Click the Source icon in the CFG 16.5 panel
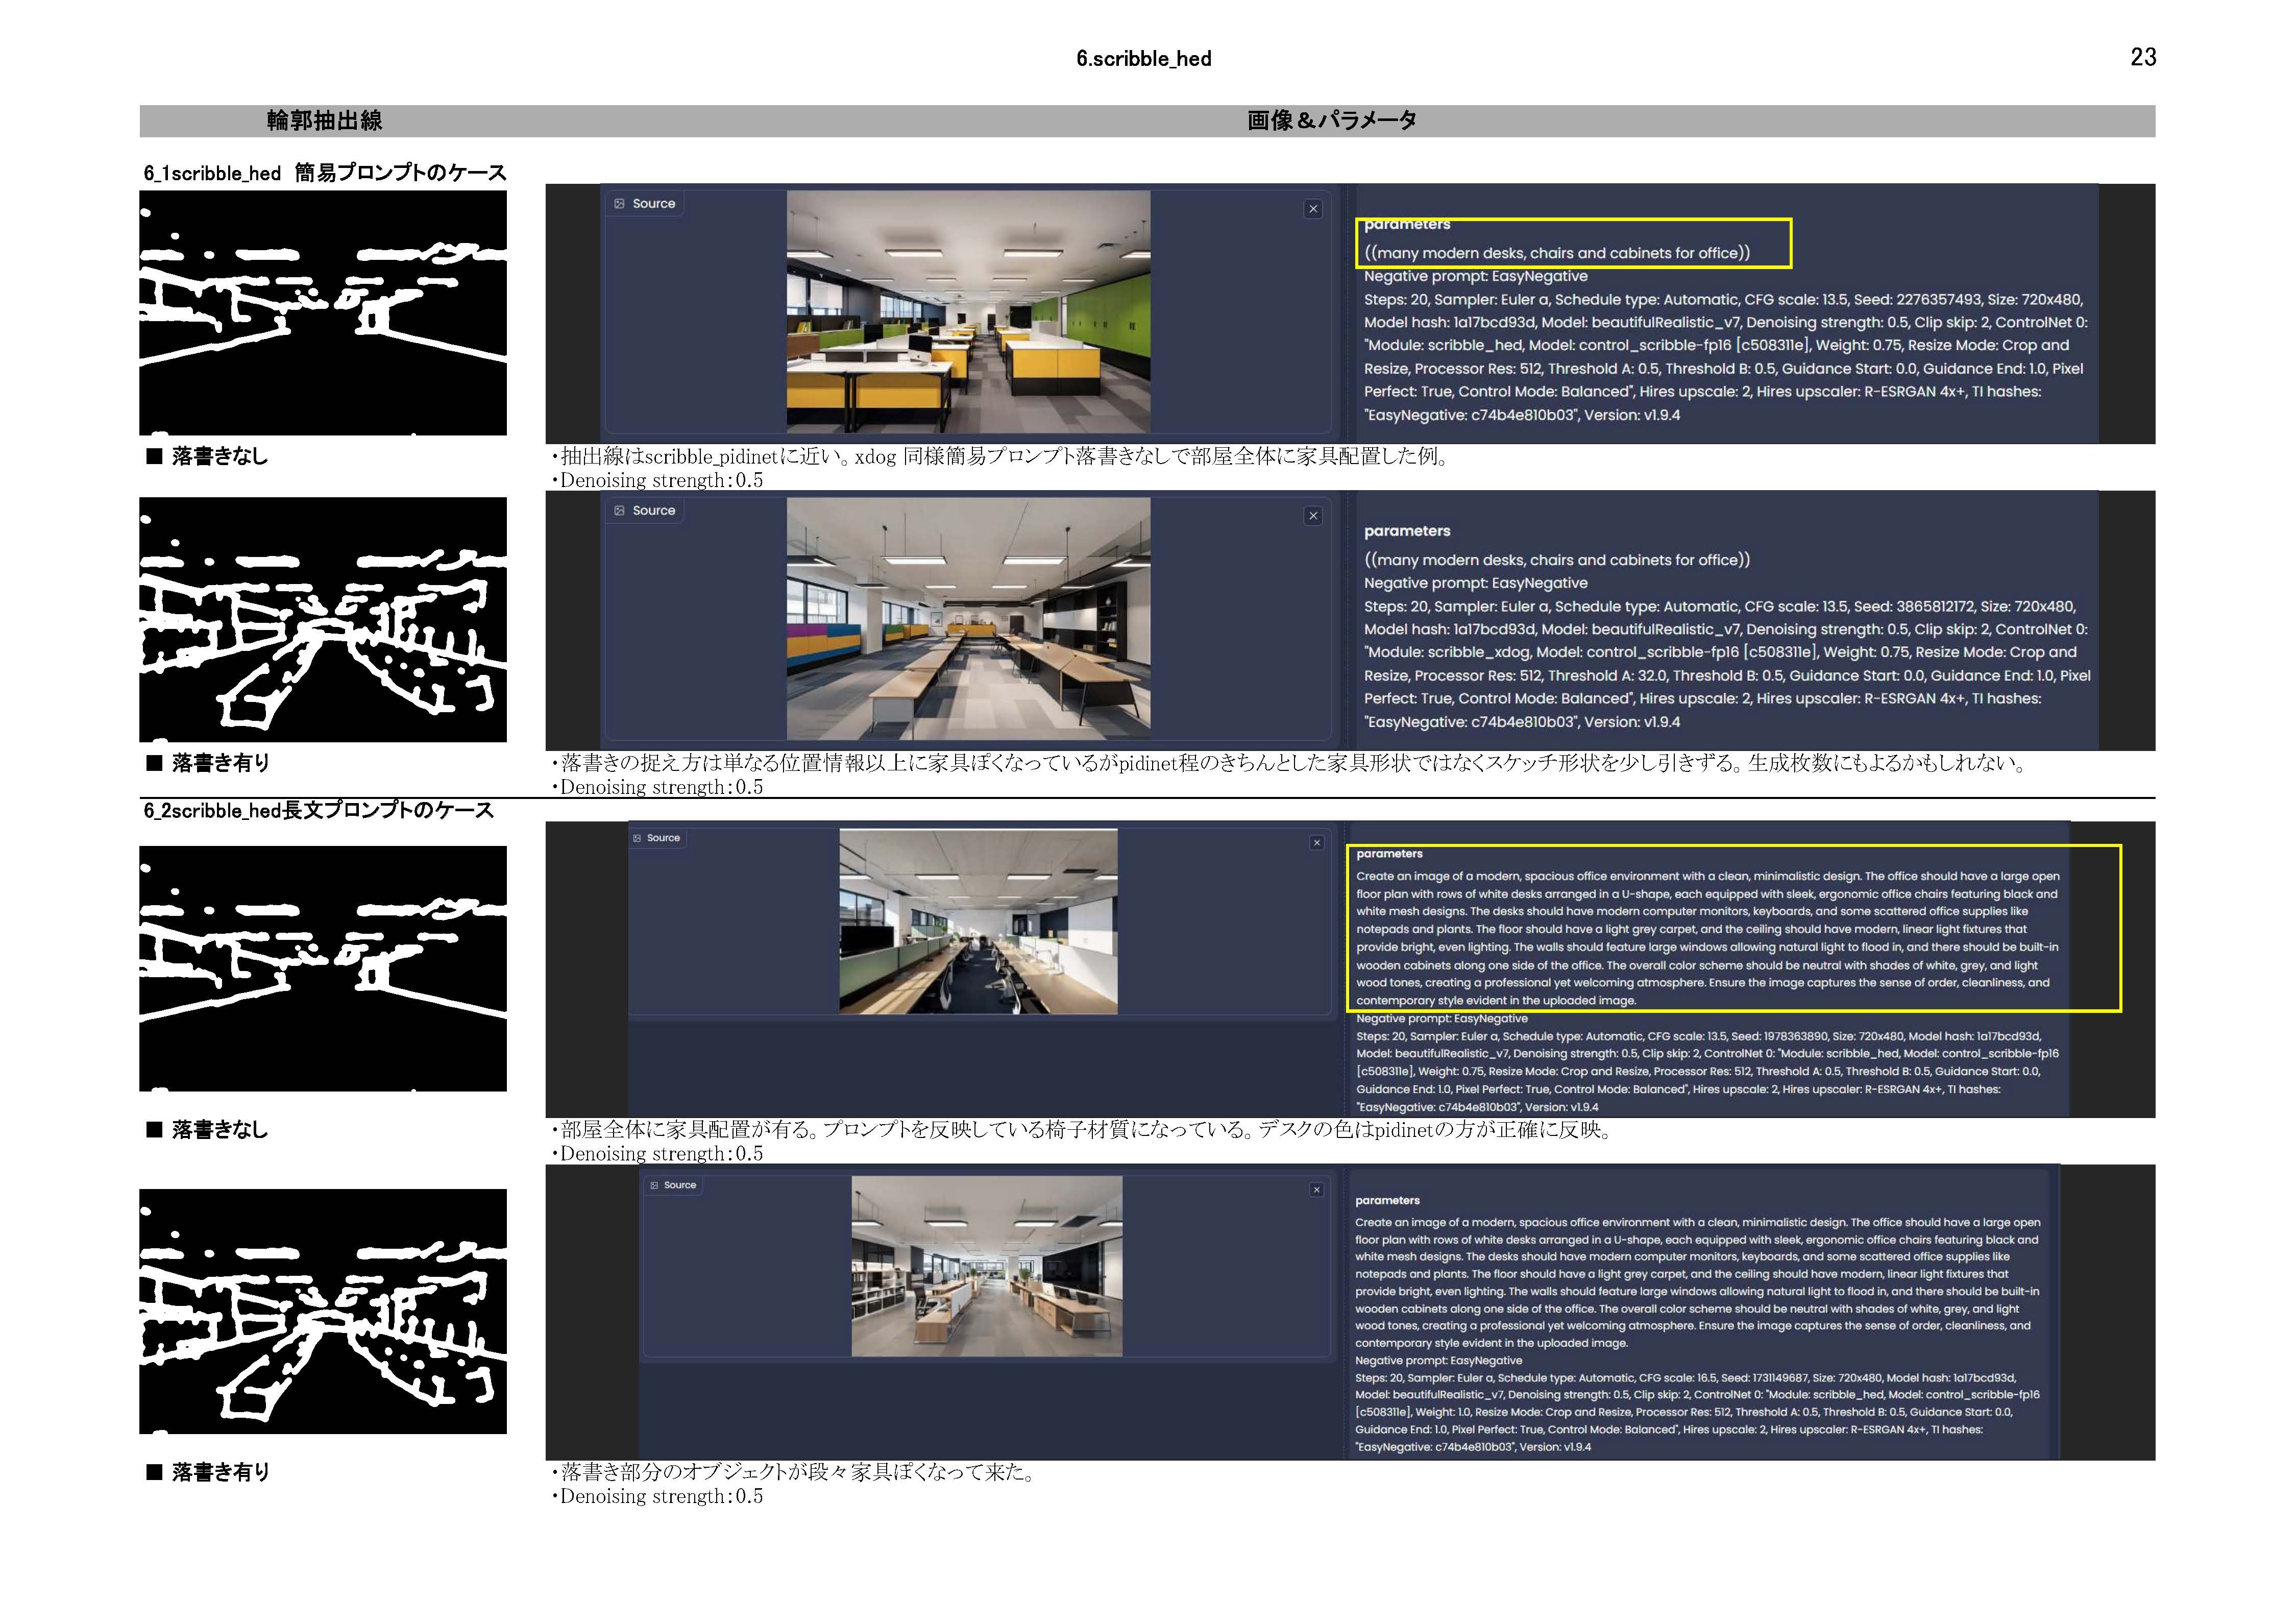This screenshot has height=1624, width=2296. pyautogui.click(x=655, y=1185)
